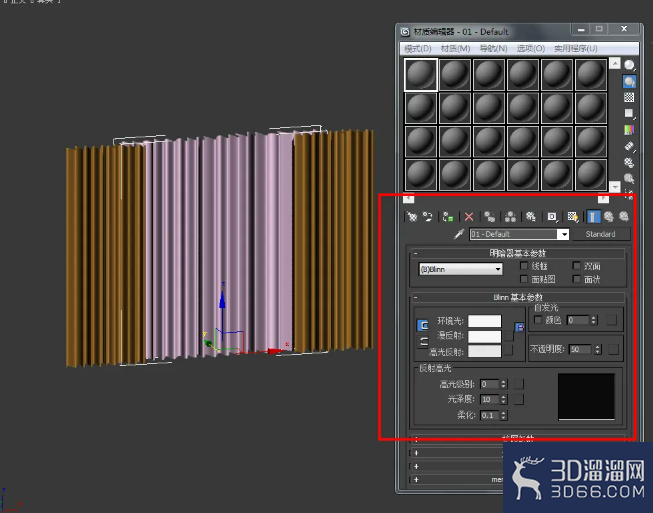Toggle the Backlight sample icon
This screenshot has width=653, height=513.
[629, 81]
